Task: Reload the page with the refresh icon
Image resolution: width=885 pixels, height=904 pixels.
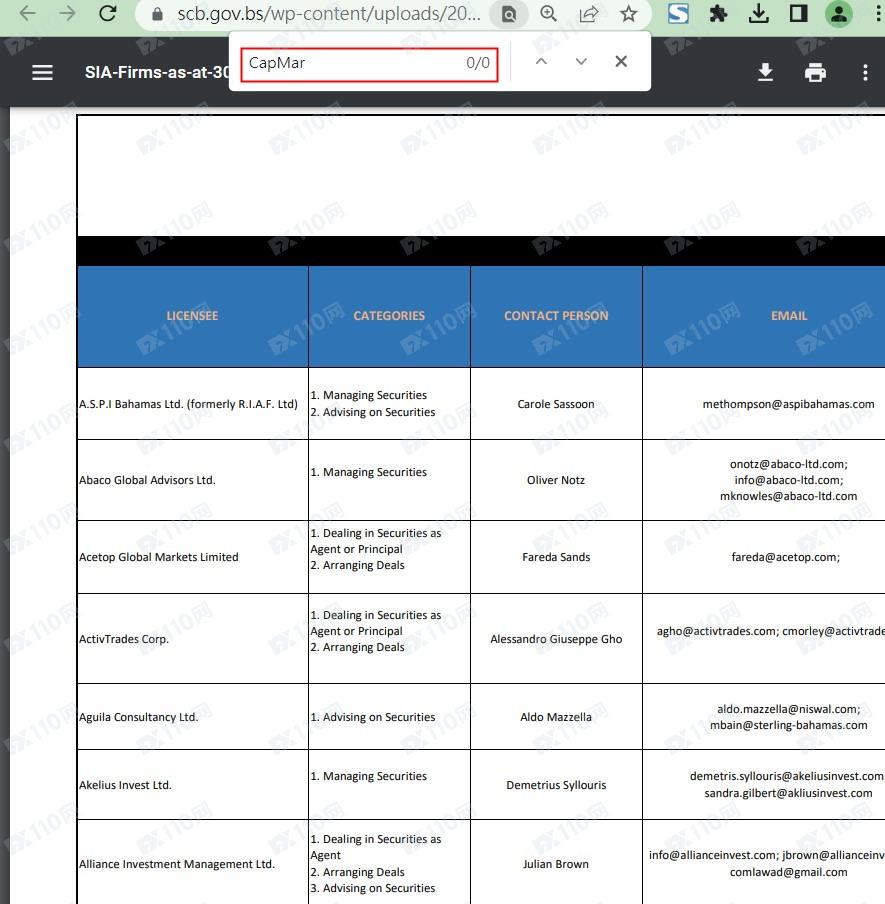Action: click(x=108, y=14)
